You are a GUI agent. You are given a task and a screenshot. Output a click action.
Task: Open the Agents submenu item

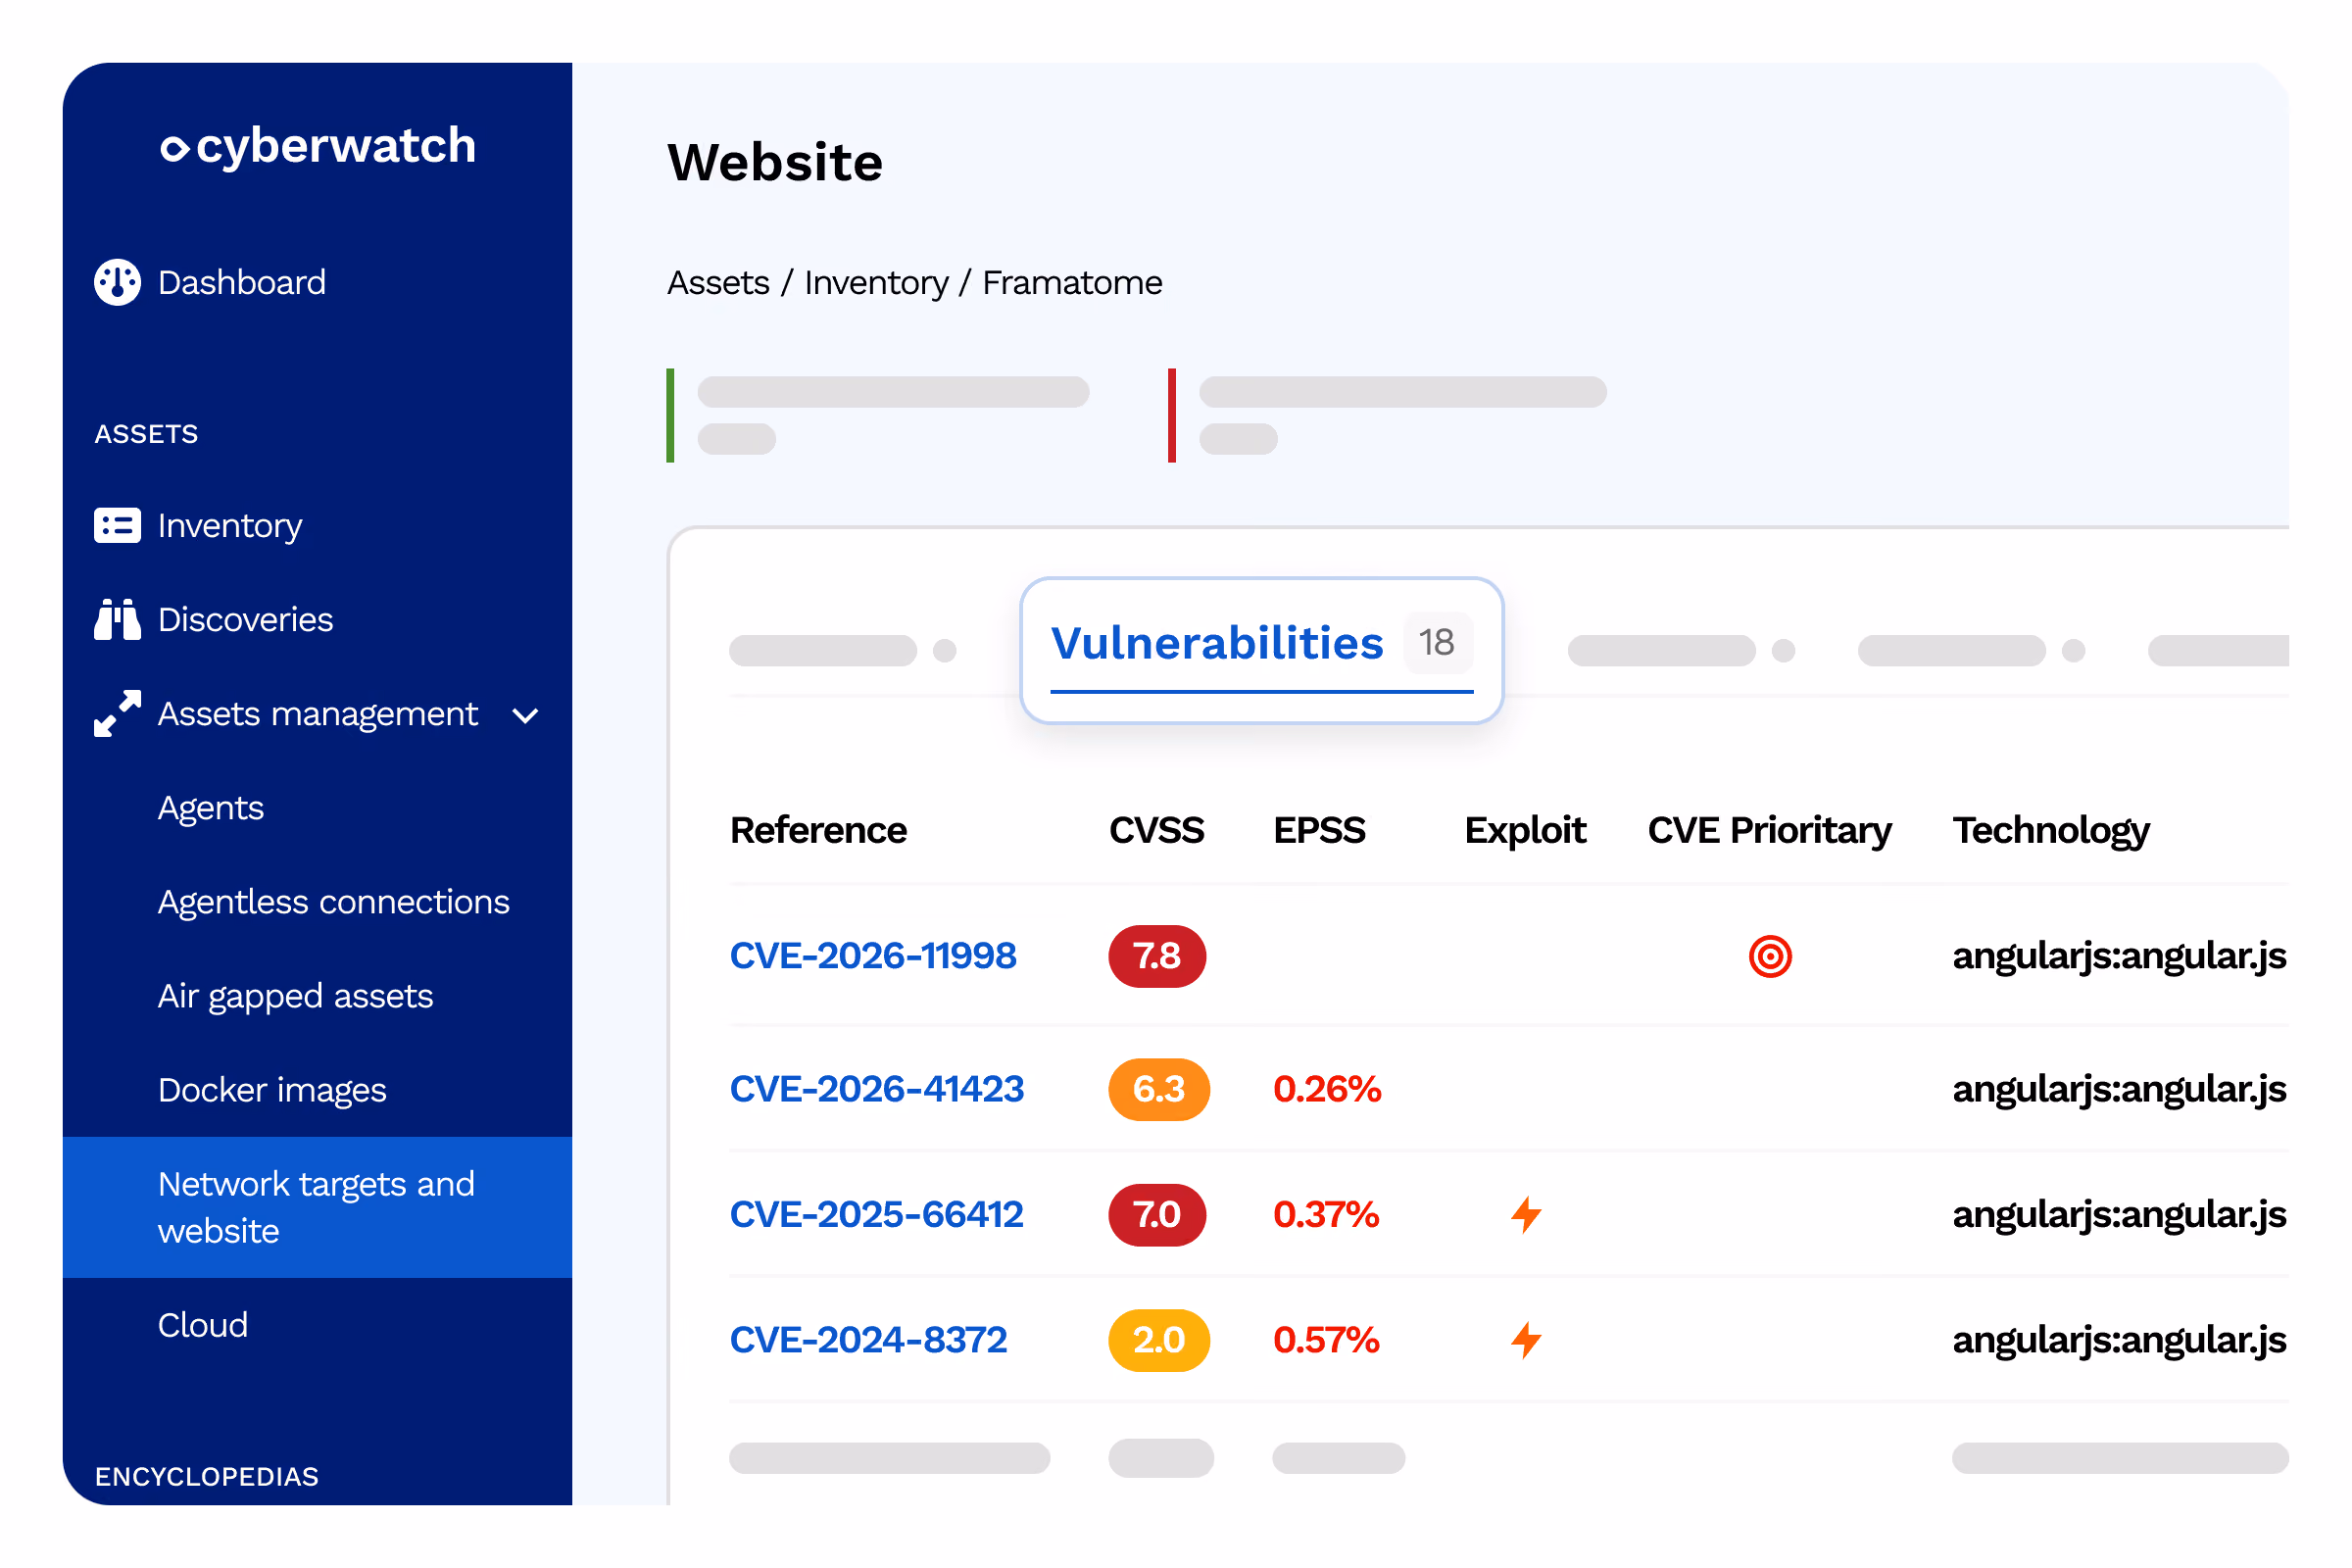point(211,808)
